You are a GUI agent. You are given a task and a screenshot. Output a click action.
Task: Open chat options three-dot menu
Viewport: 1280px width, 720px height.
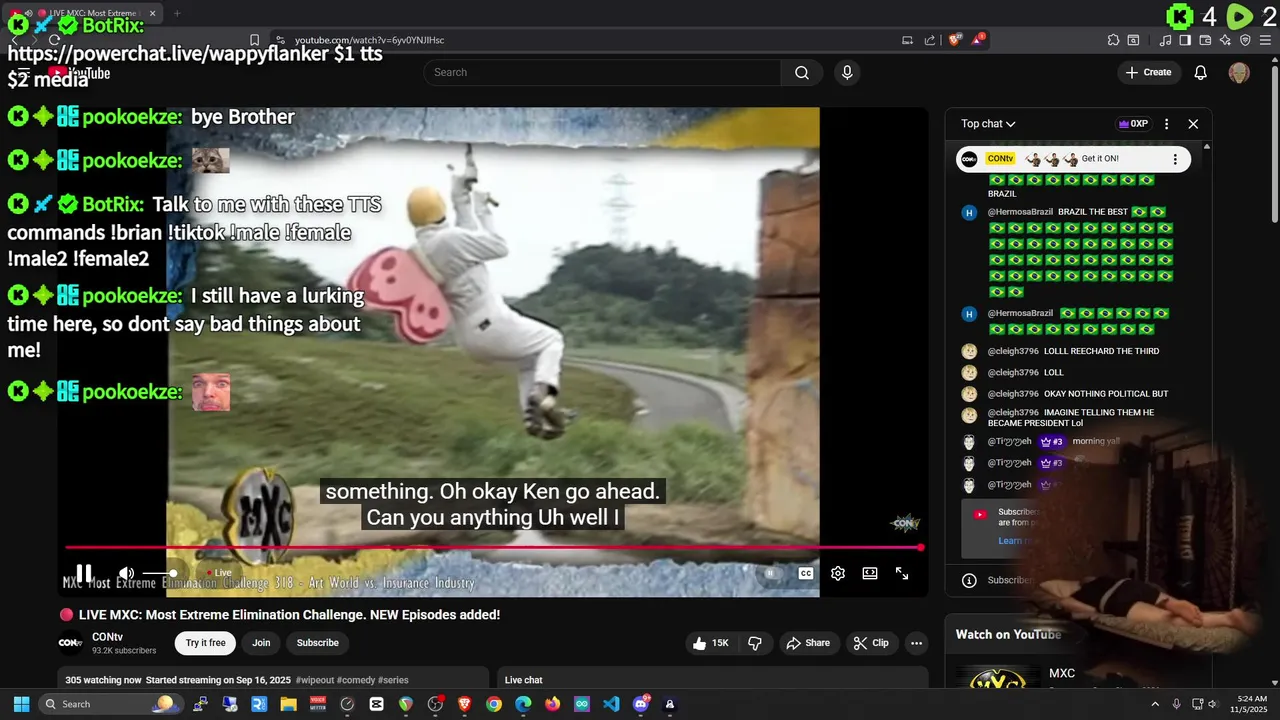tap(1166, 124)
